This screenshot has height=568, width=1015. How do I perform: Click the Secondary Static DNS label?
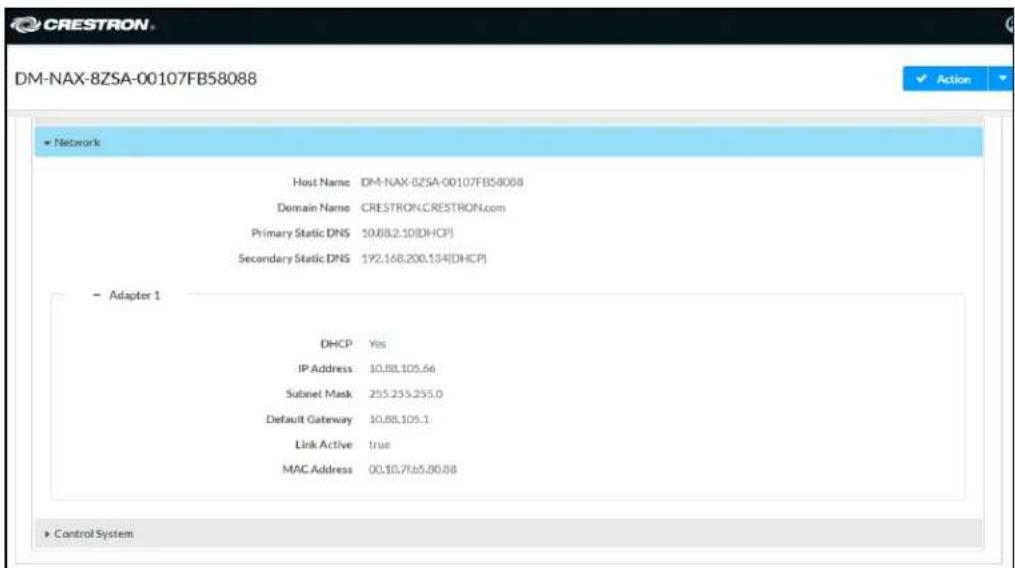[x=294, y=258]
